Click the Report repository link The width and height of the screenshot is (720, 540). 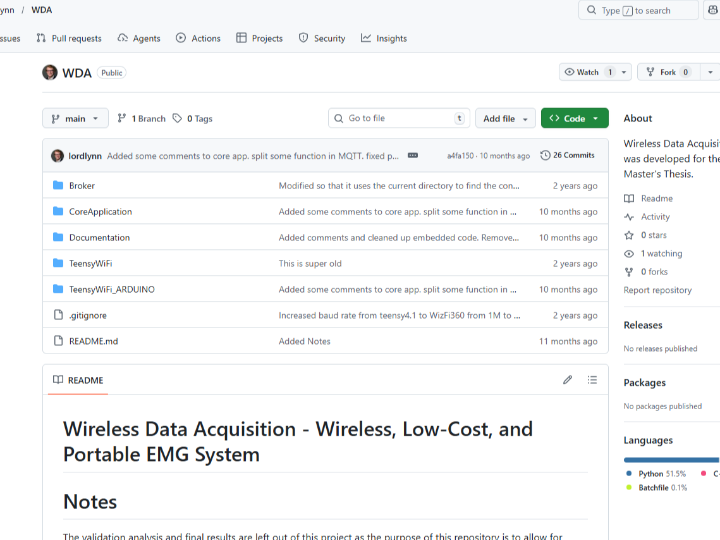pyautogui.click(x=657, y=290)
